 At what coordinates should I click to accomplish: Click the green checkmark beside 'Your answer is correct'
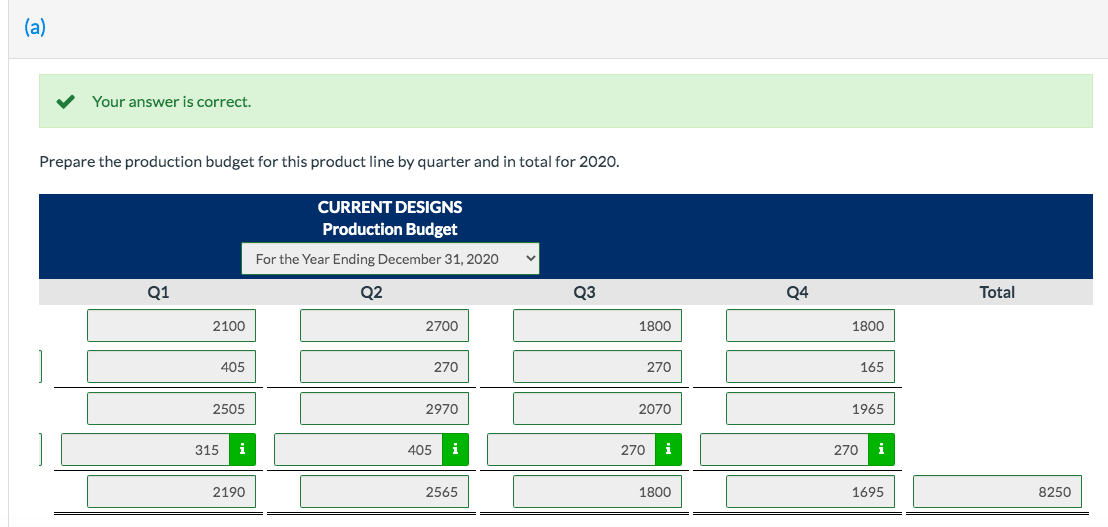(x=66, y=102)
